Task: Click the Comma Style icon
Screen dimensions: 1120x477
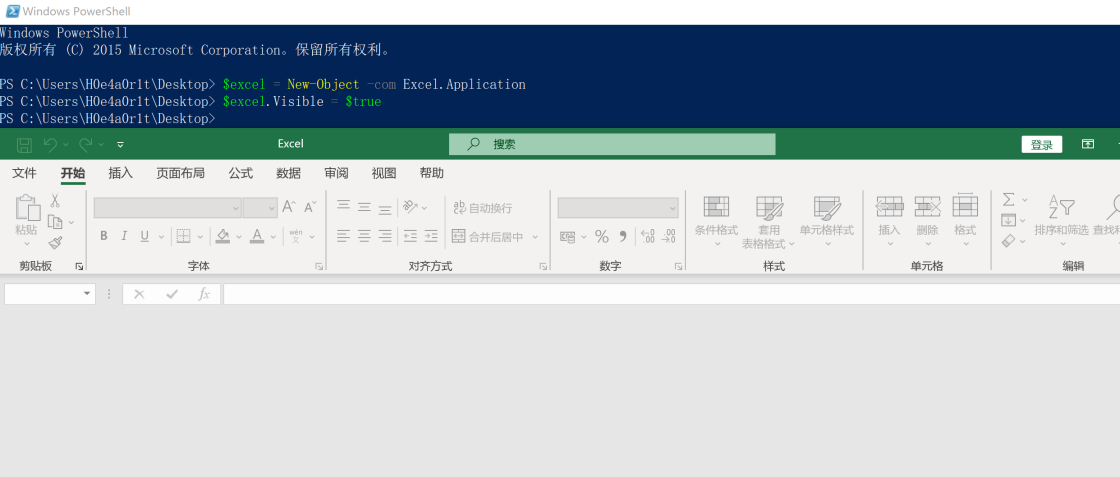Action: [x=623, y=236]
